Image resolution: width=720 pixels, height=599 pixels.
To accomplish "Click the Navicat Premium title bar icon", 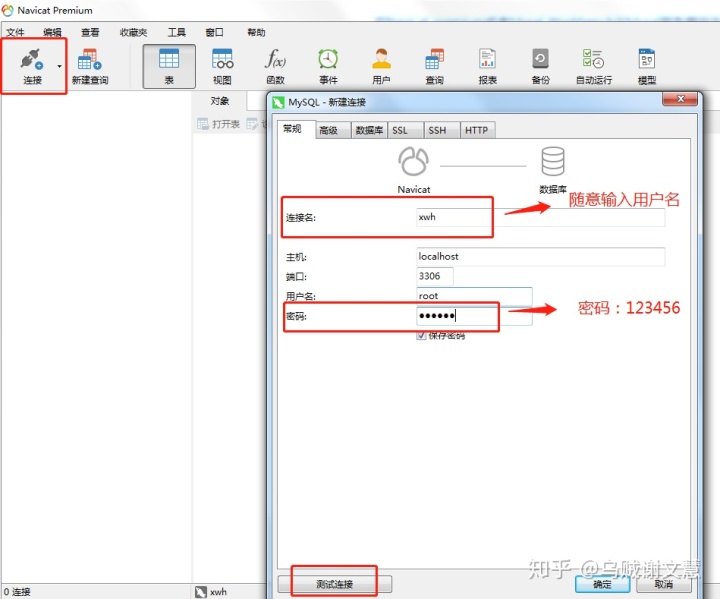I will (7, 10).
